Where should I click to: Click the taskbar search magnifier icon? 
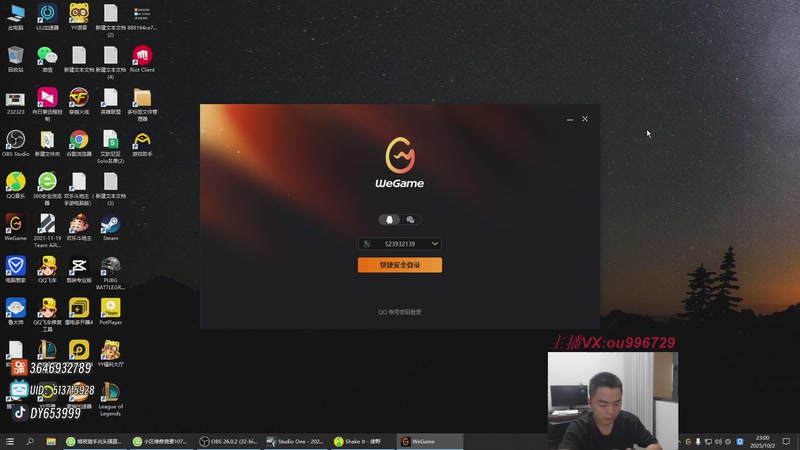[x=30, y=441]
